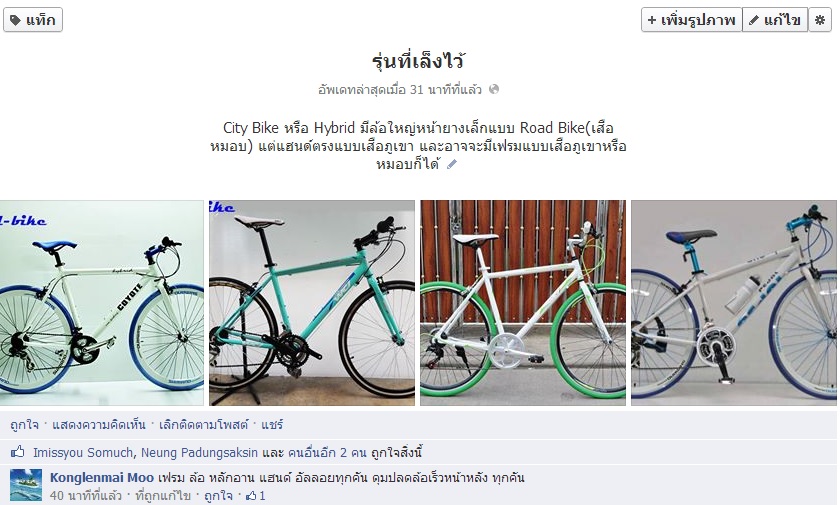This screenshot has width=840, height=505.
Task: Click the Konglenmai Moo profile picture
Action: tap(26, 485)
